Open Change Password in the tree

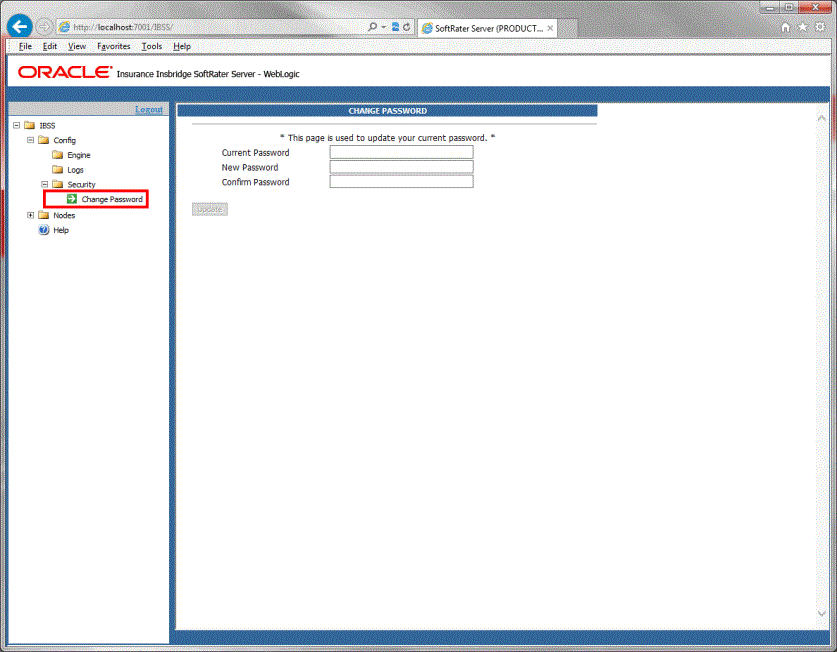(112, 199)
